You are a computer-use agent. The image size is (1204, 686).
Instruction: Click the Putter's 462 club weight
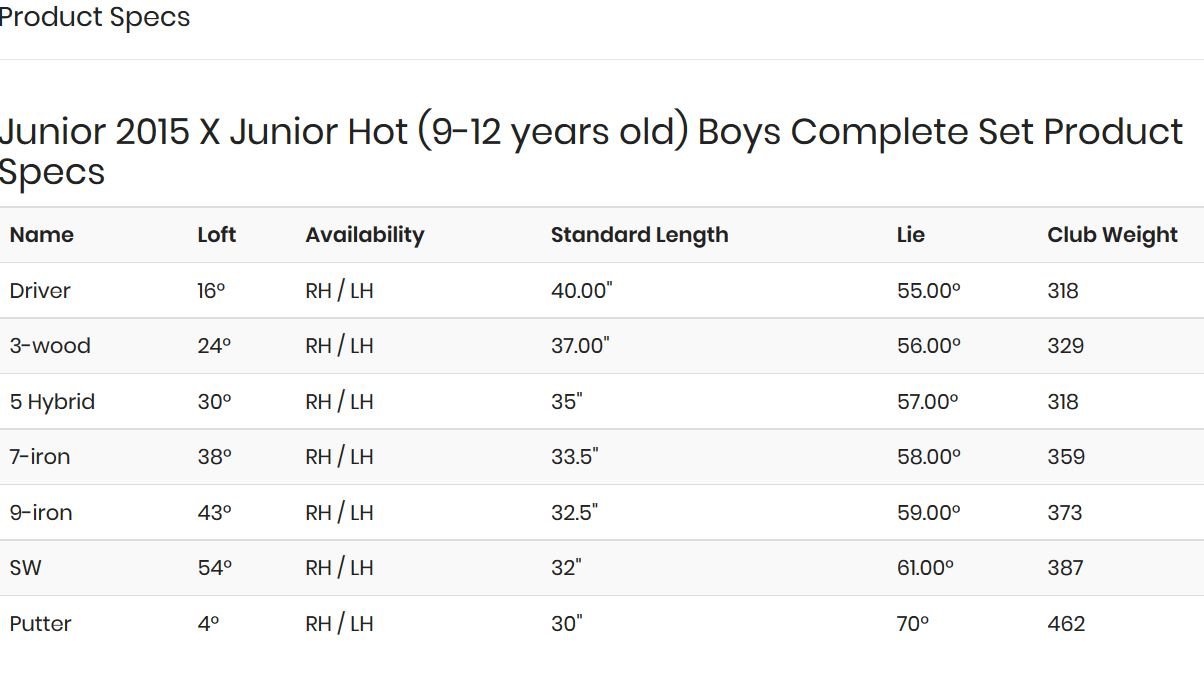point(1066,624)
